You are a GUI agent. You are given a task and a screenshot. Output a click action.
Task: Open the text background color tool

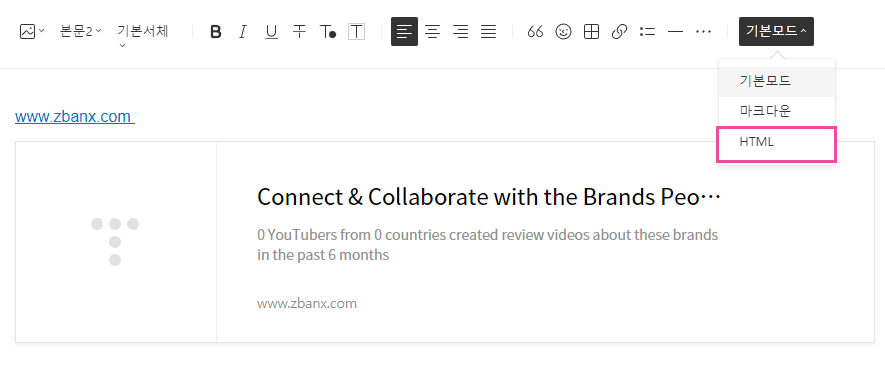356,32
